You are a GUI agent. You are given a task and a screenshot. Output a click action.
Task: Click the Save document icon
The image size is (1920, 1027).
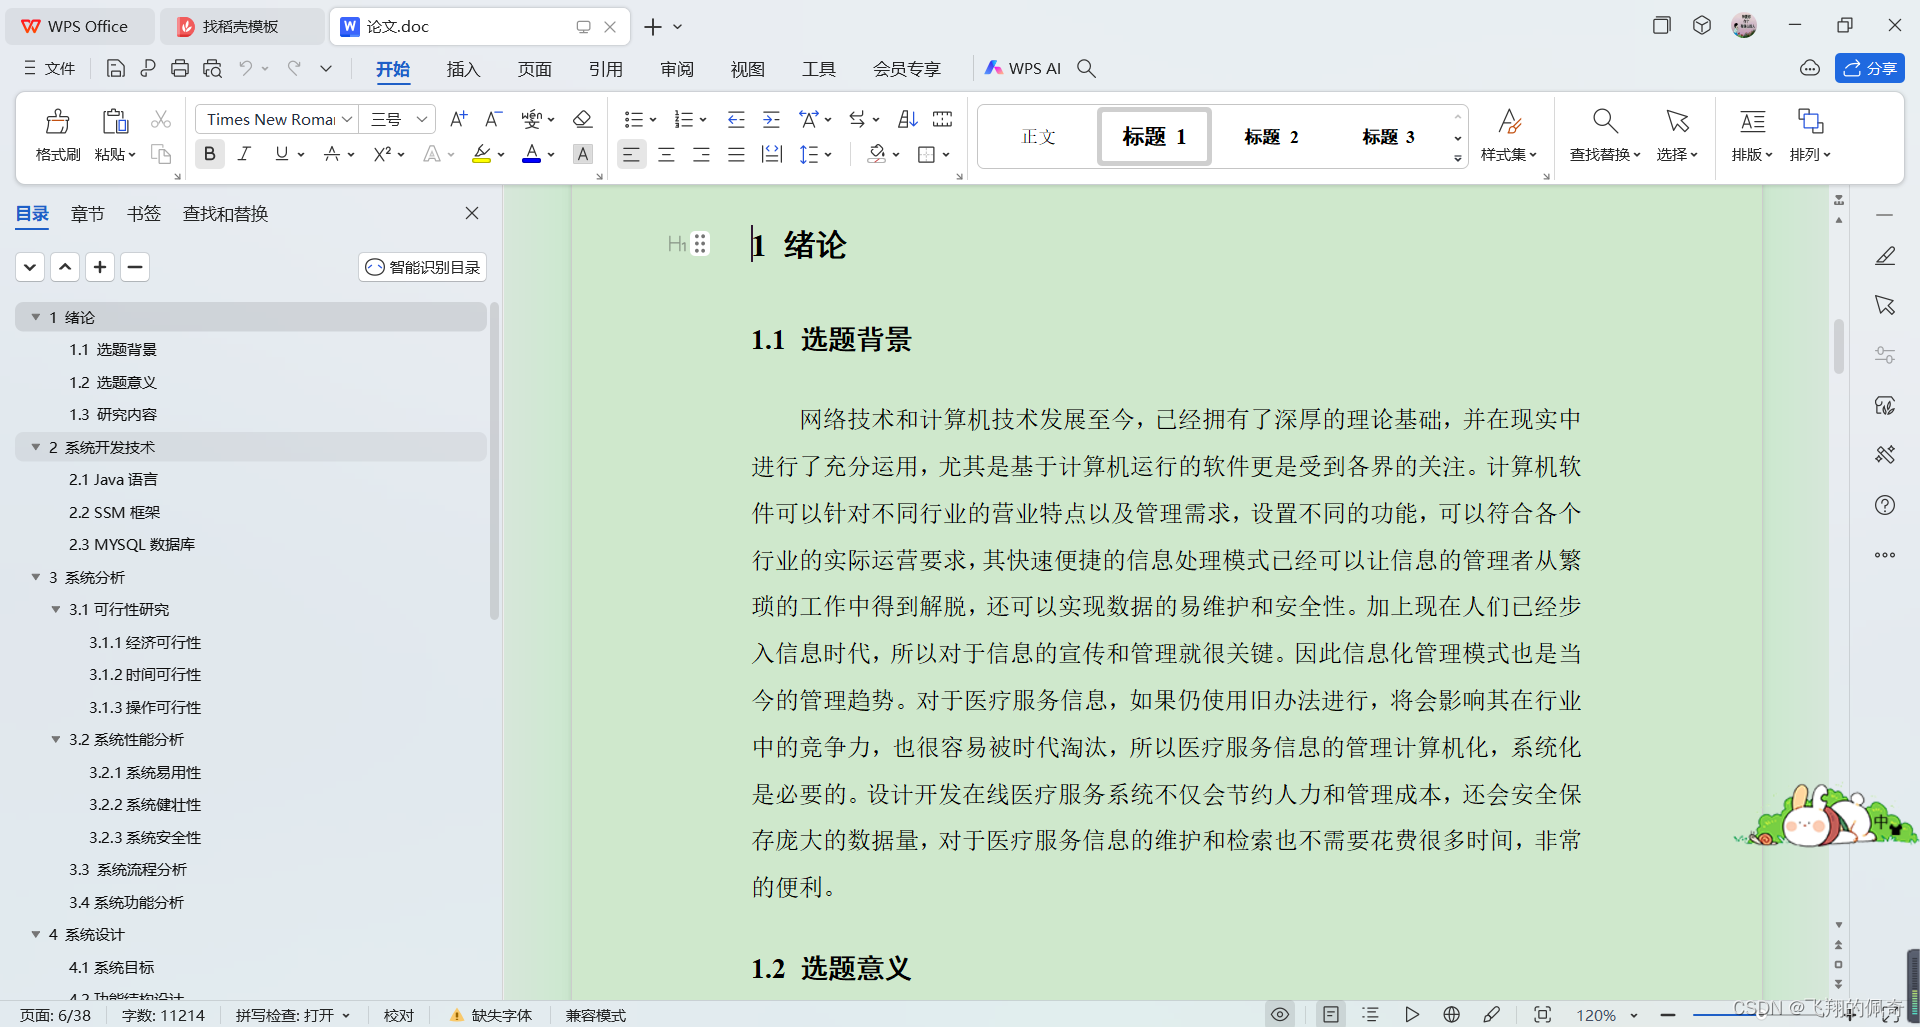[x=116, y=68]
